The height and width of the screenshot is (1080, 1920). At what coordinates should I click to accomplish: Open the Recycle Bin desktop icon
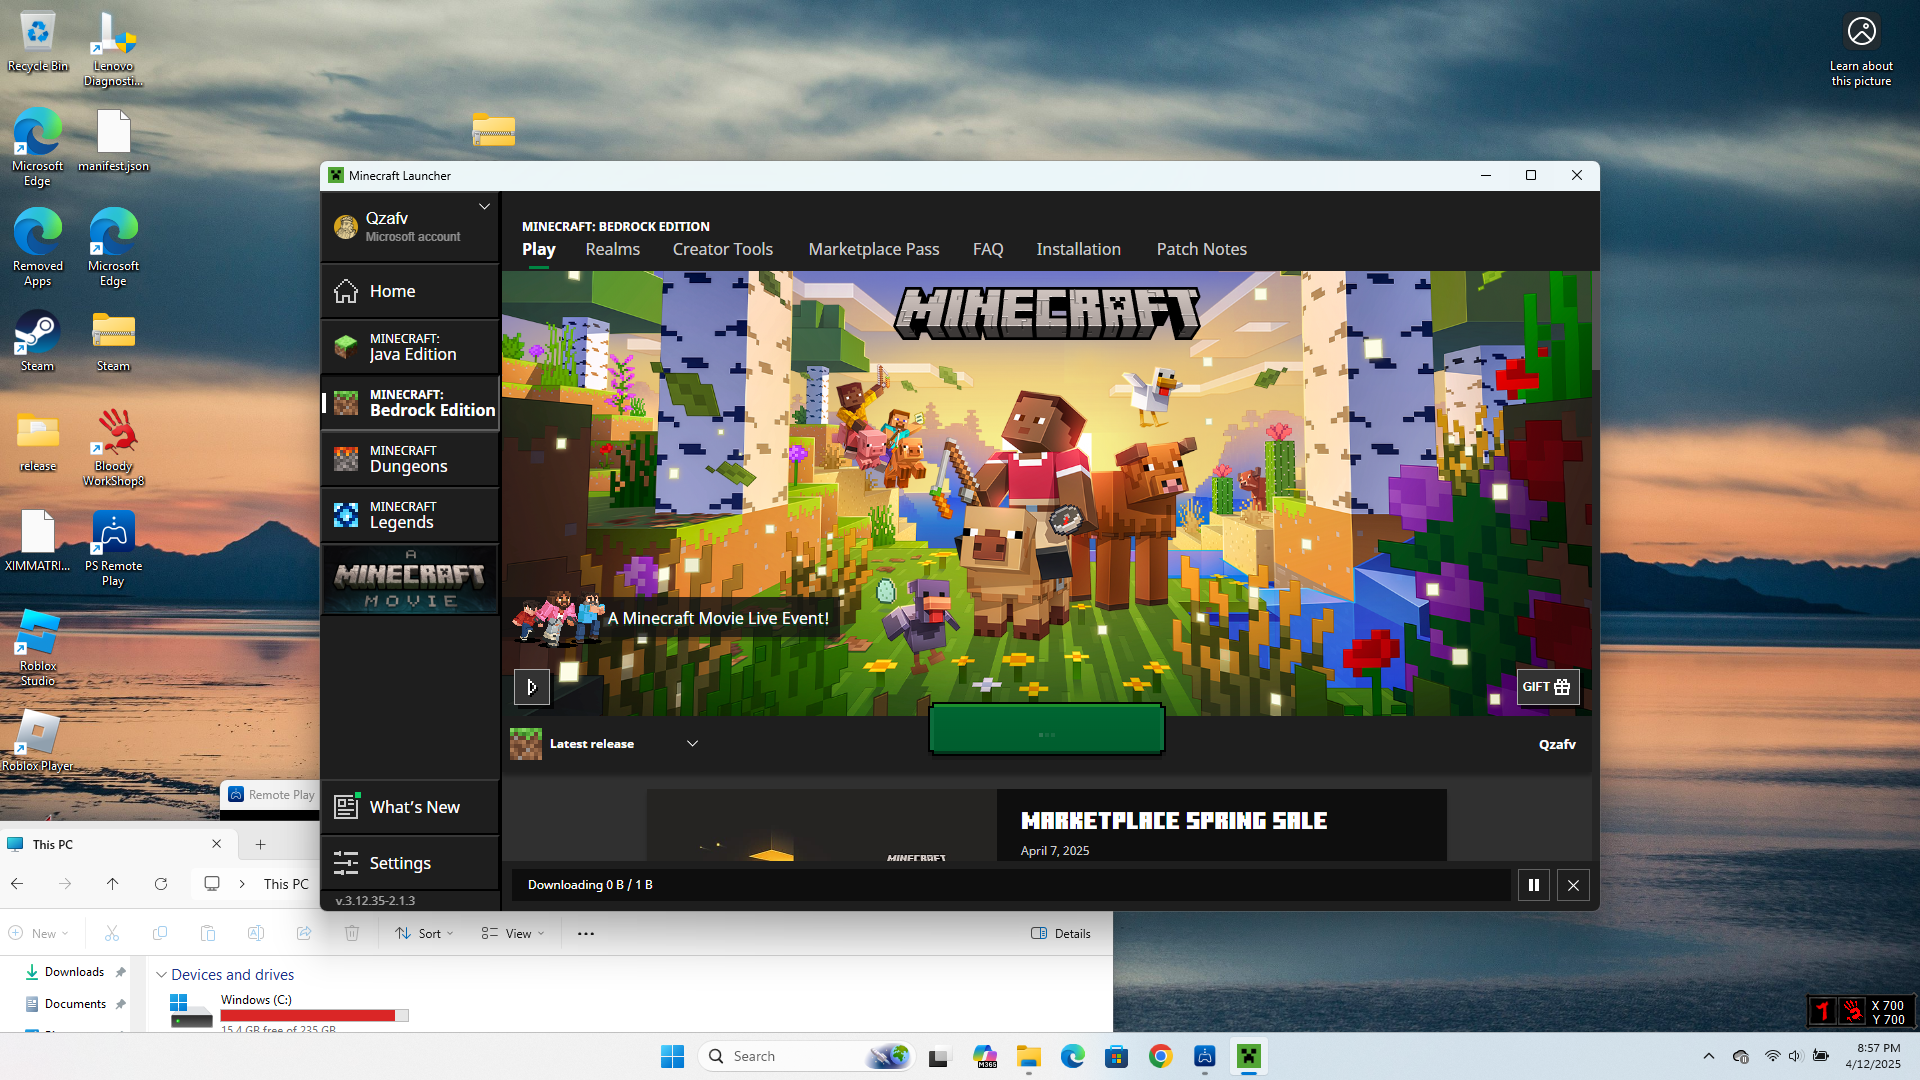[x=38, y=42]
